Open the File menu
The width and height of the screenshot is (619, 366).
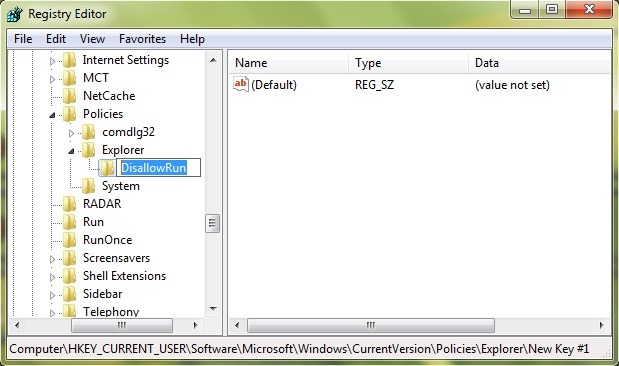23,39
